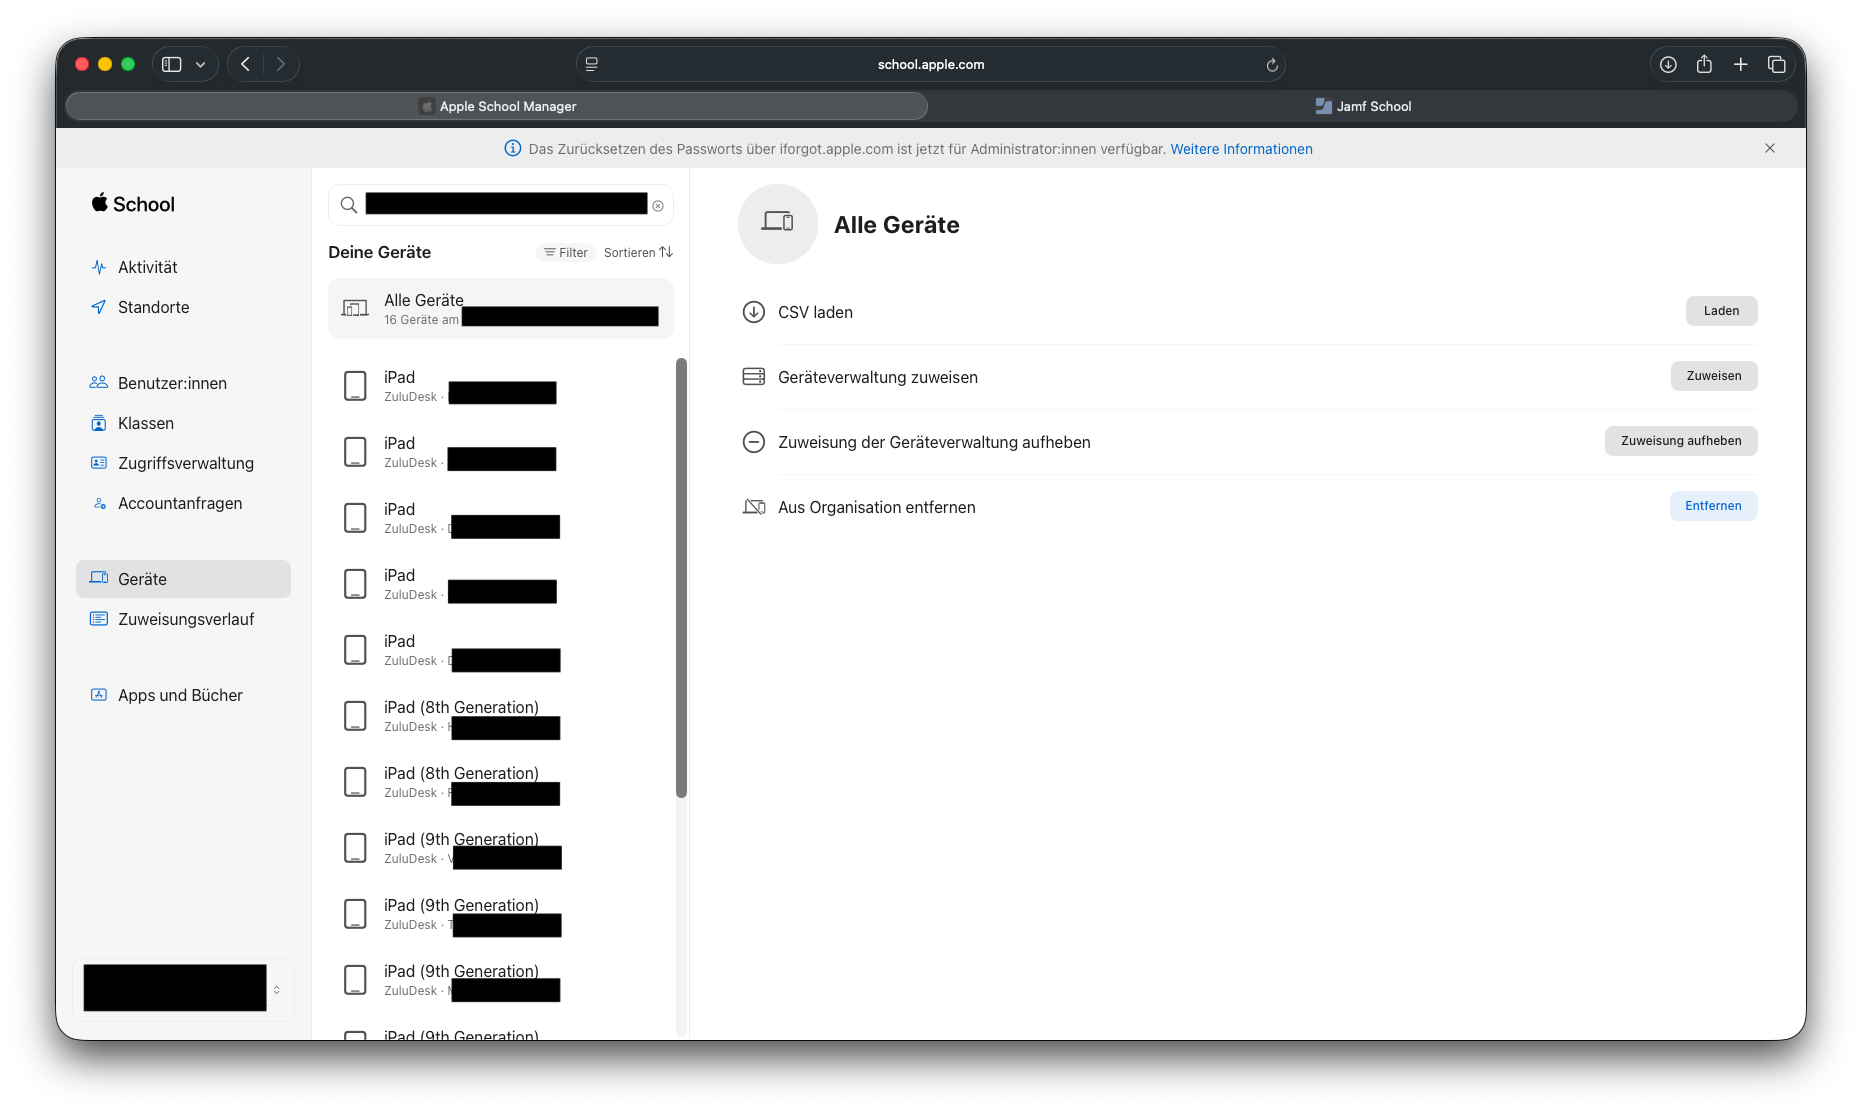Click the Weitere Informationen link
This screenshot has height=1114, width=1862.
(x=1241, y=149)
